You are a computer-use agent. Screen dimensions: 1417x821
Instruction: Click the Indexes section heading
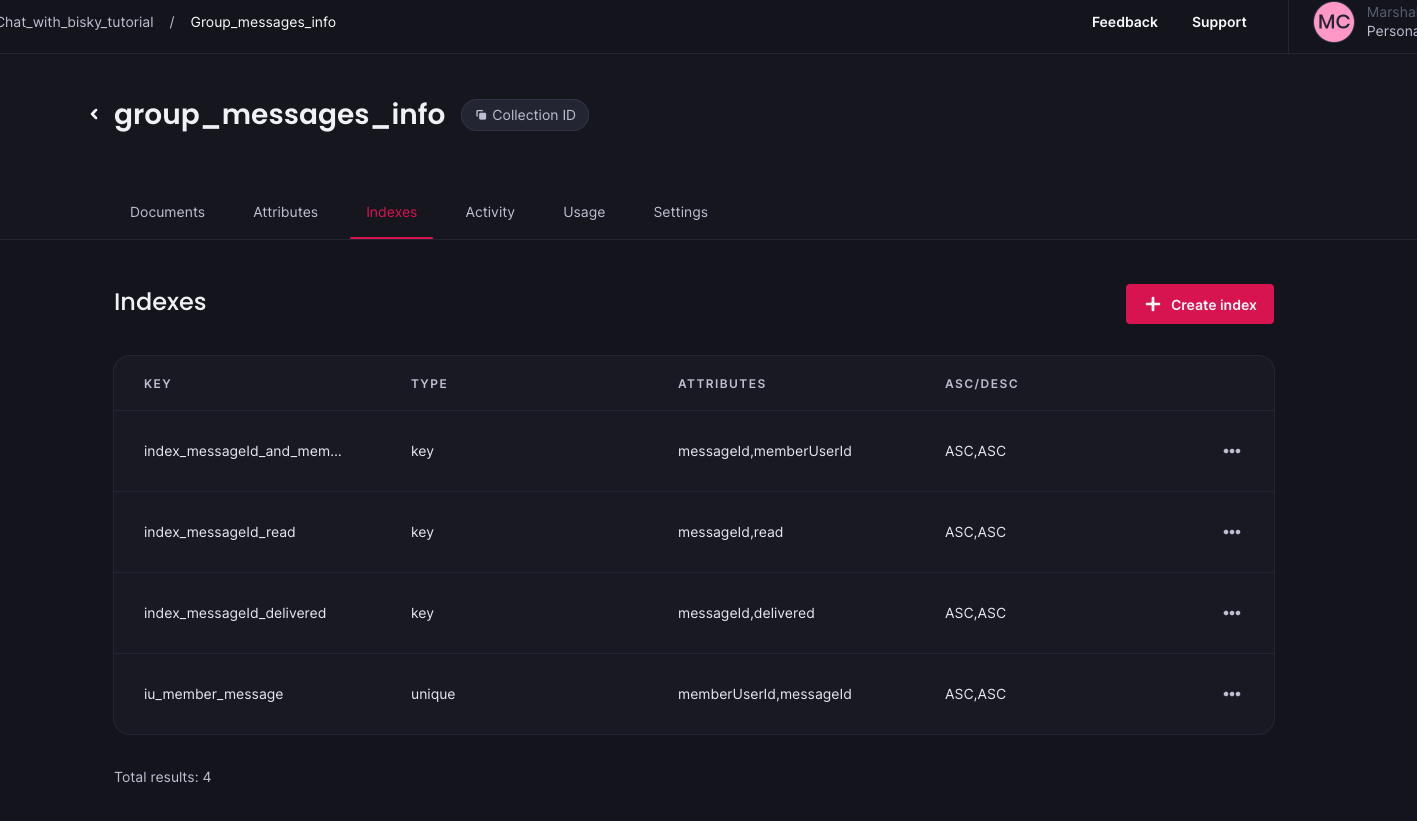pos(160,302)
